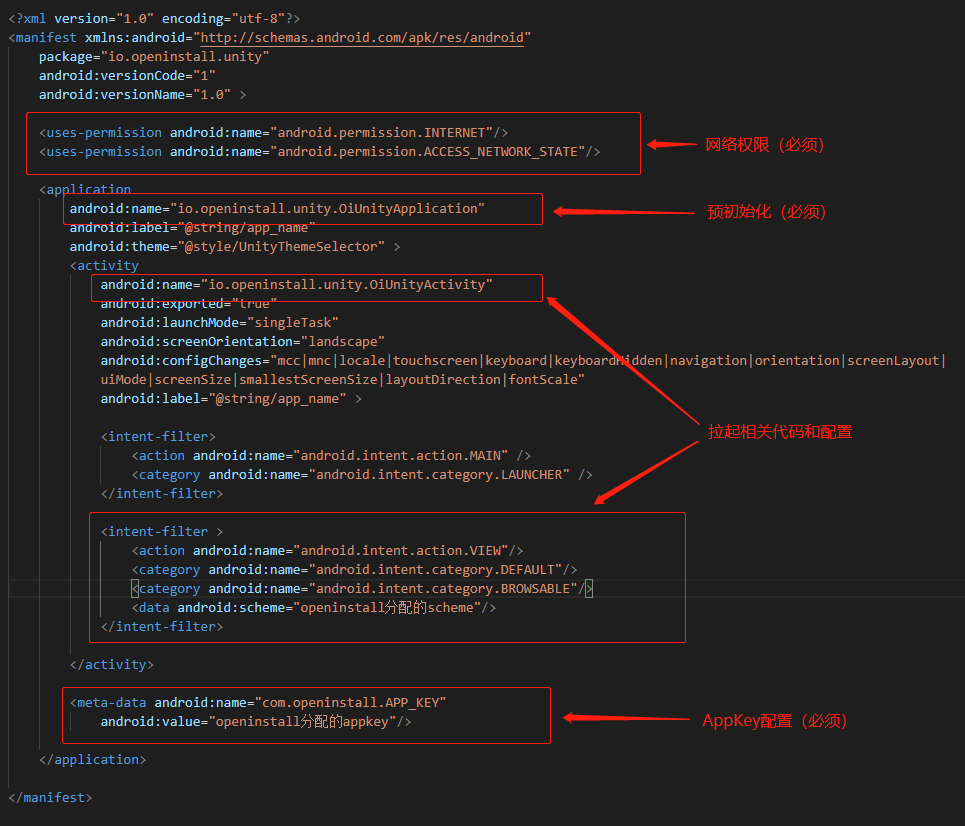
Task: Click the launchMode singleTask attribute
Action: point(220,322)
